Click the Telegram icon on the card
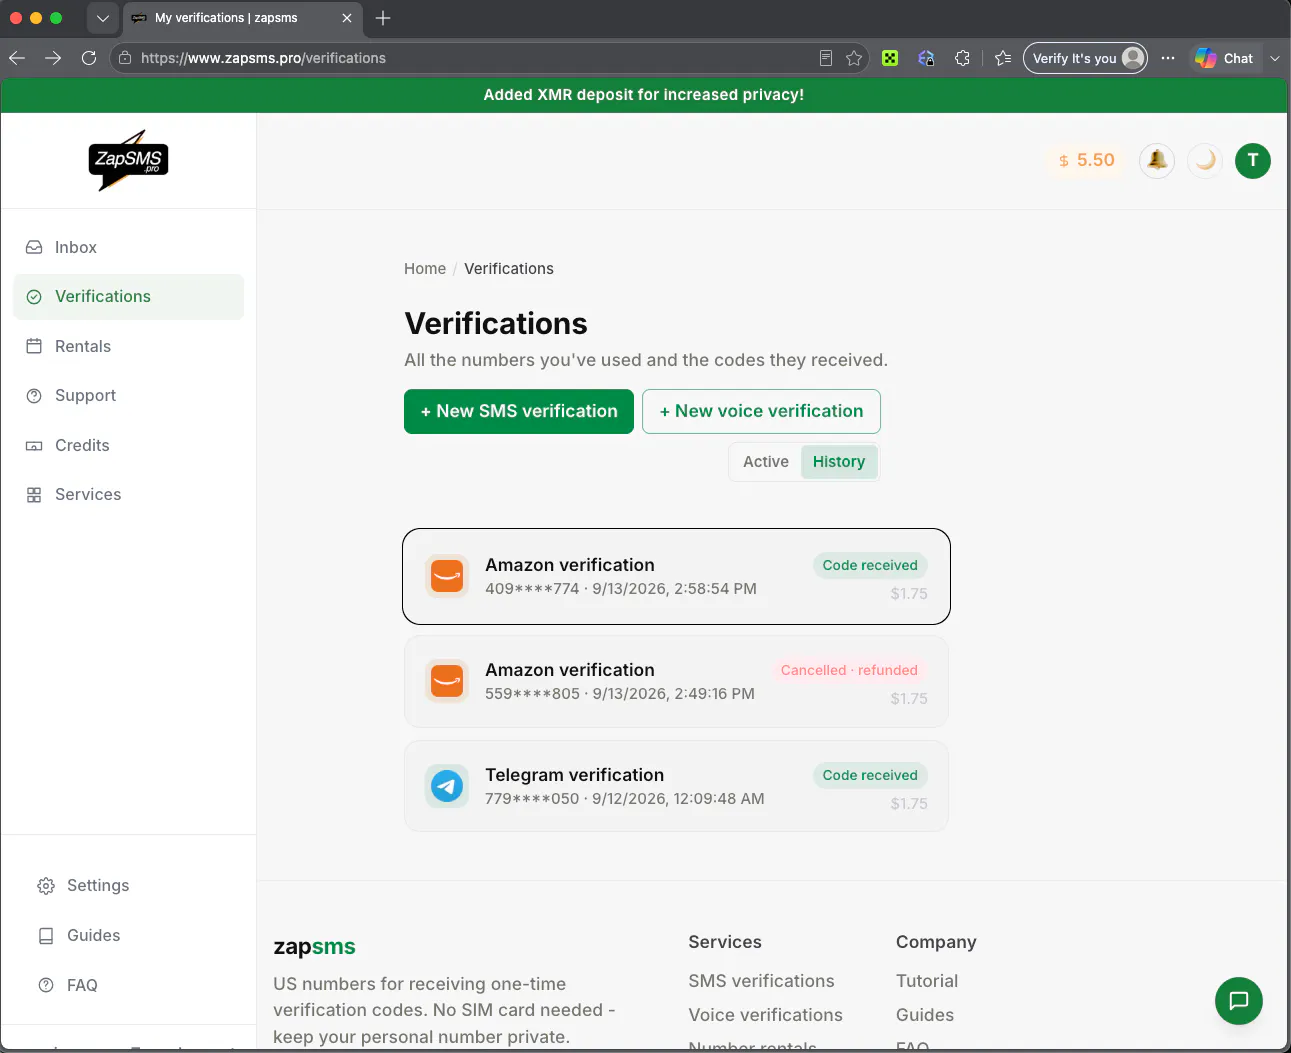Image resolution: width=1291 pixels, height=1053 pixels. click(x=447, y=786)
